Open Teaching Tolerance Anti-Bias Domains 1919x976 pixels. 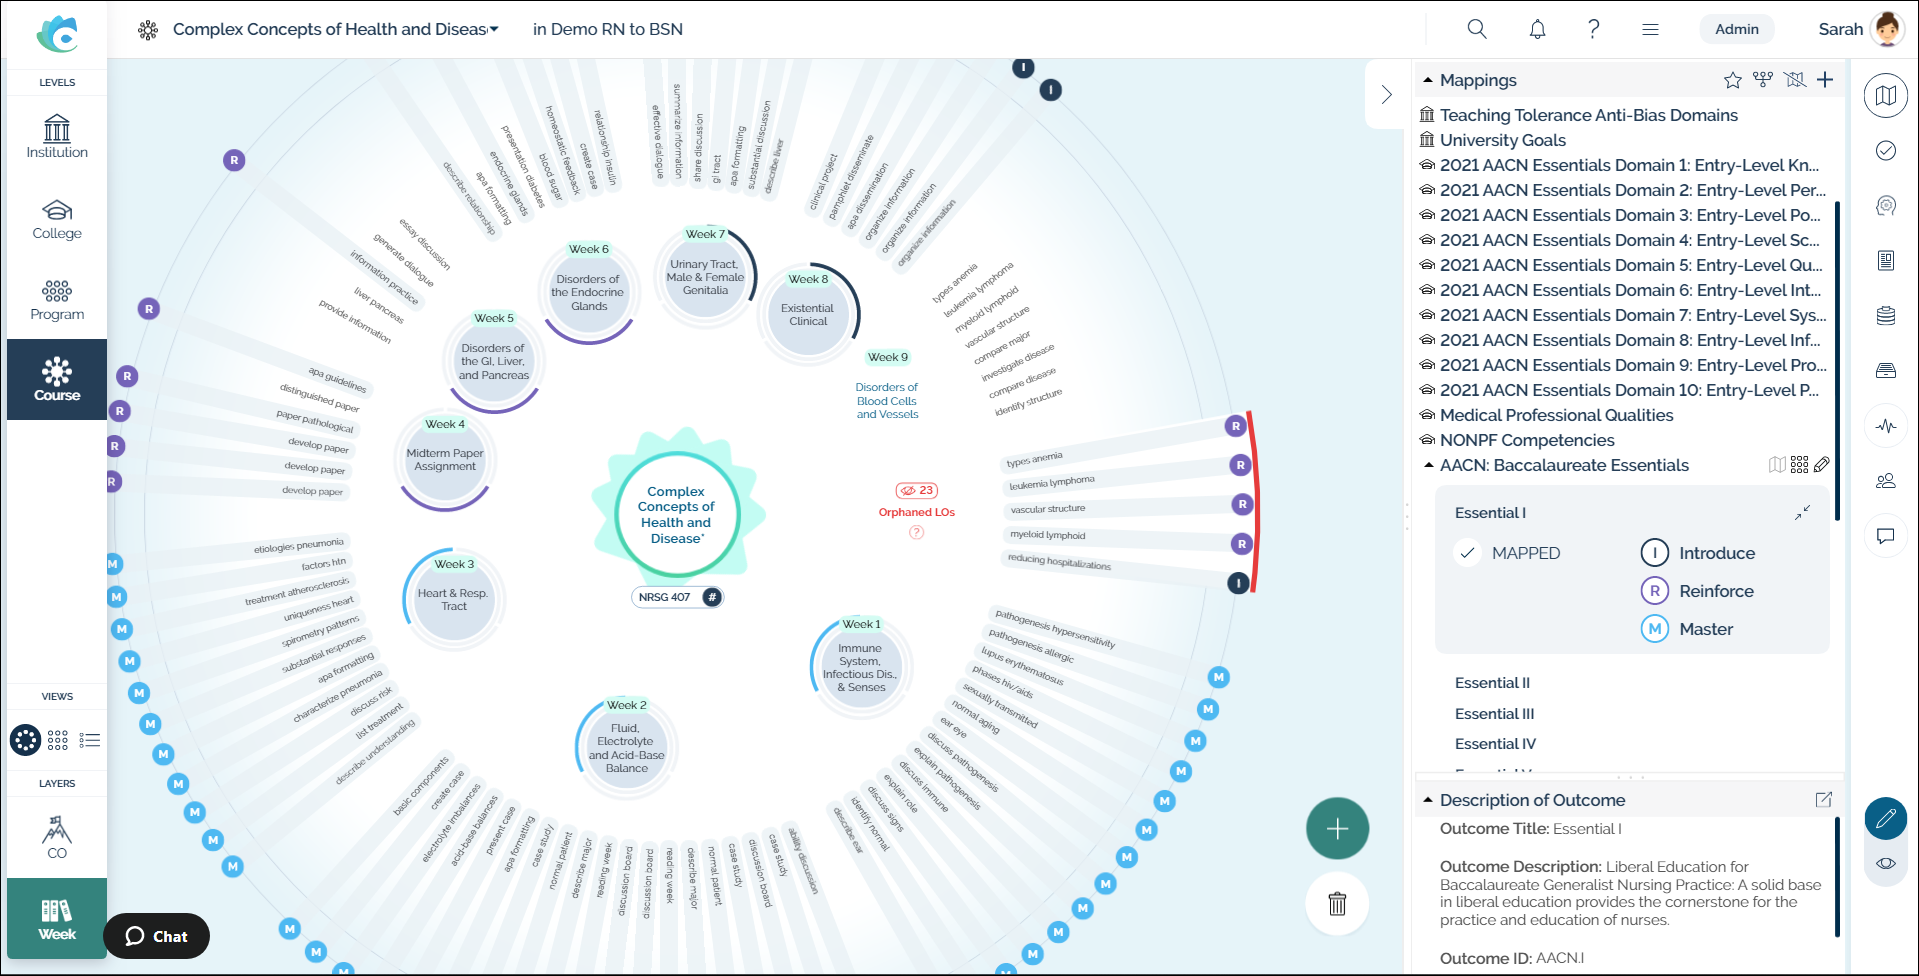pos(1588,115)
